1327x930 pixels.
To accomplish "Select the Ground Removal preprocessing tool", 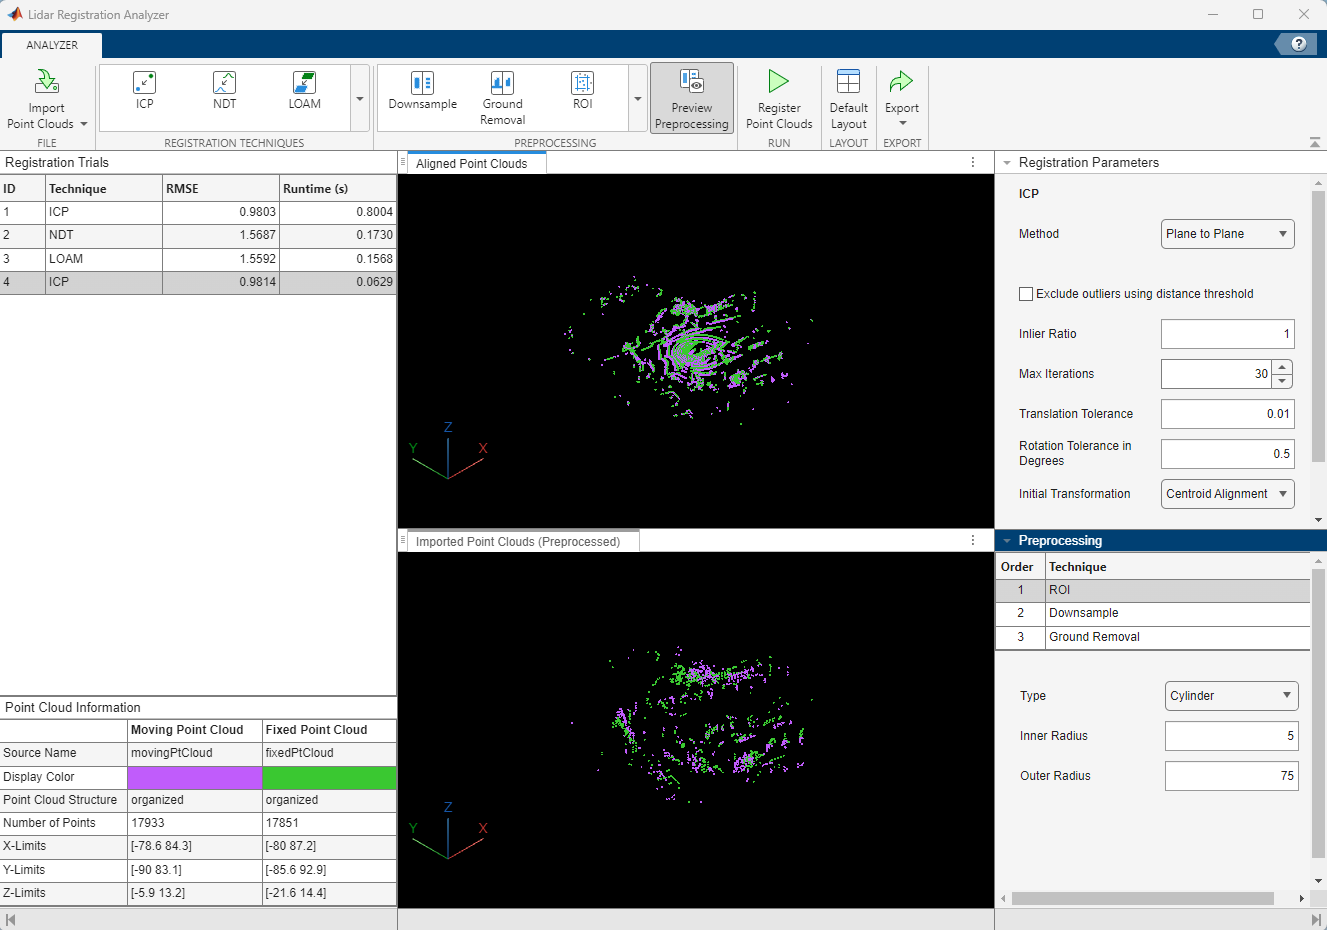I will [502, 95].
